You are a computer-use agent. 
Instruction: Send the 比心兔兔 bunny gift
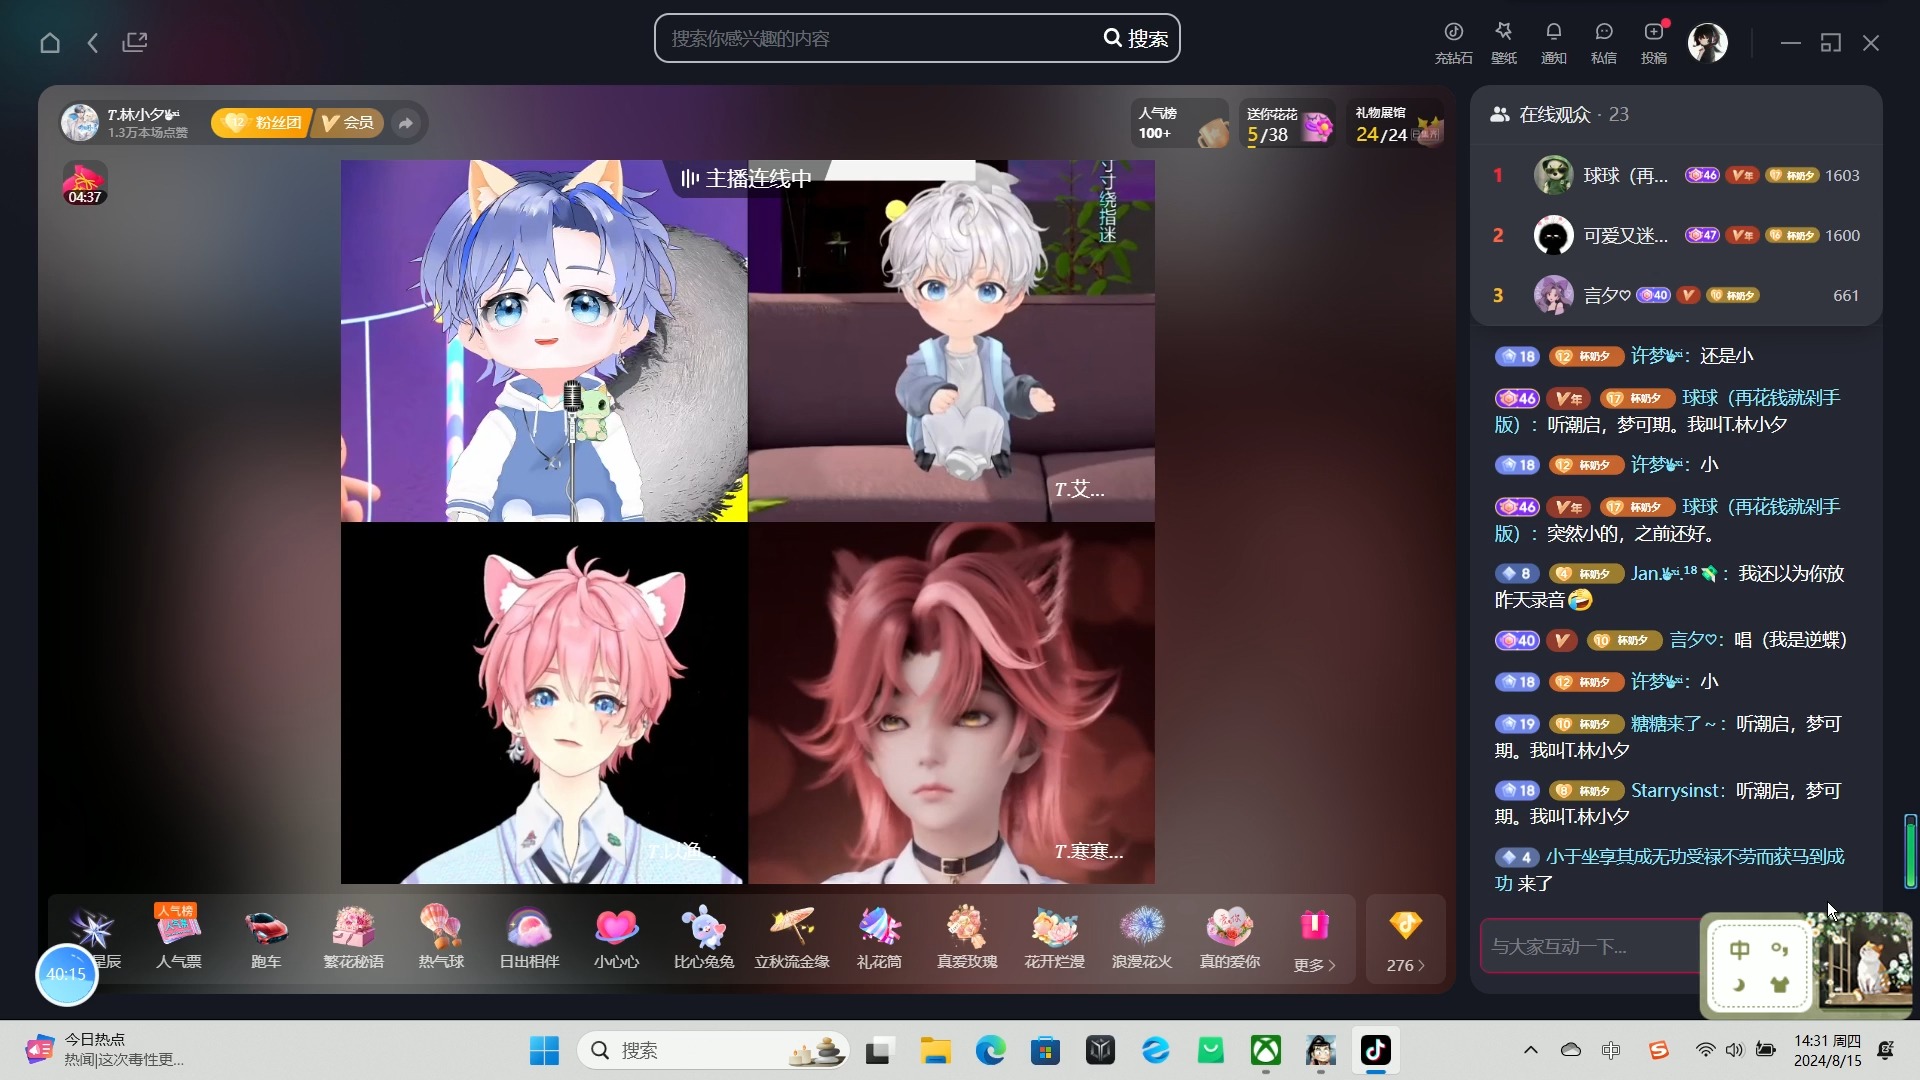tap(704, 937)
